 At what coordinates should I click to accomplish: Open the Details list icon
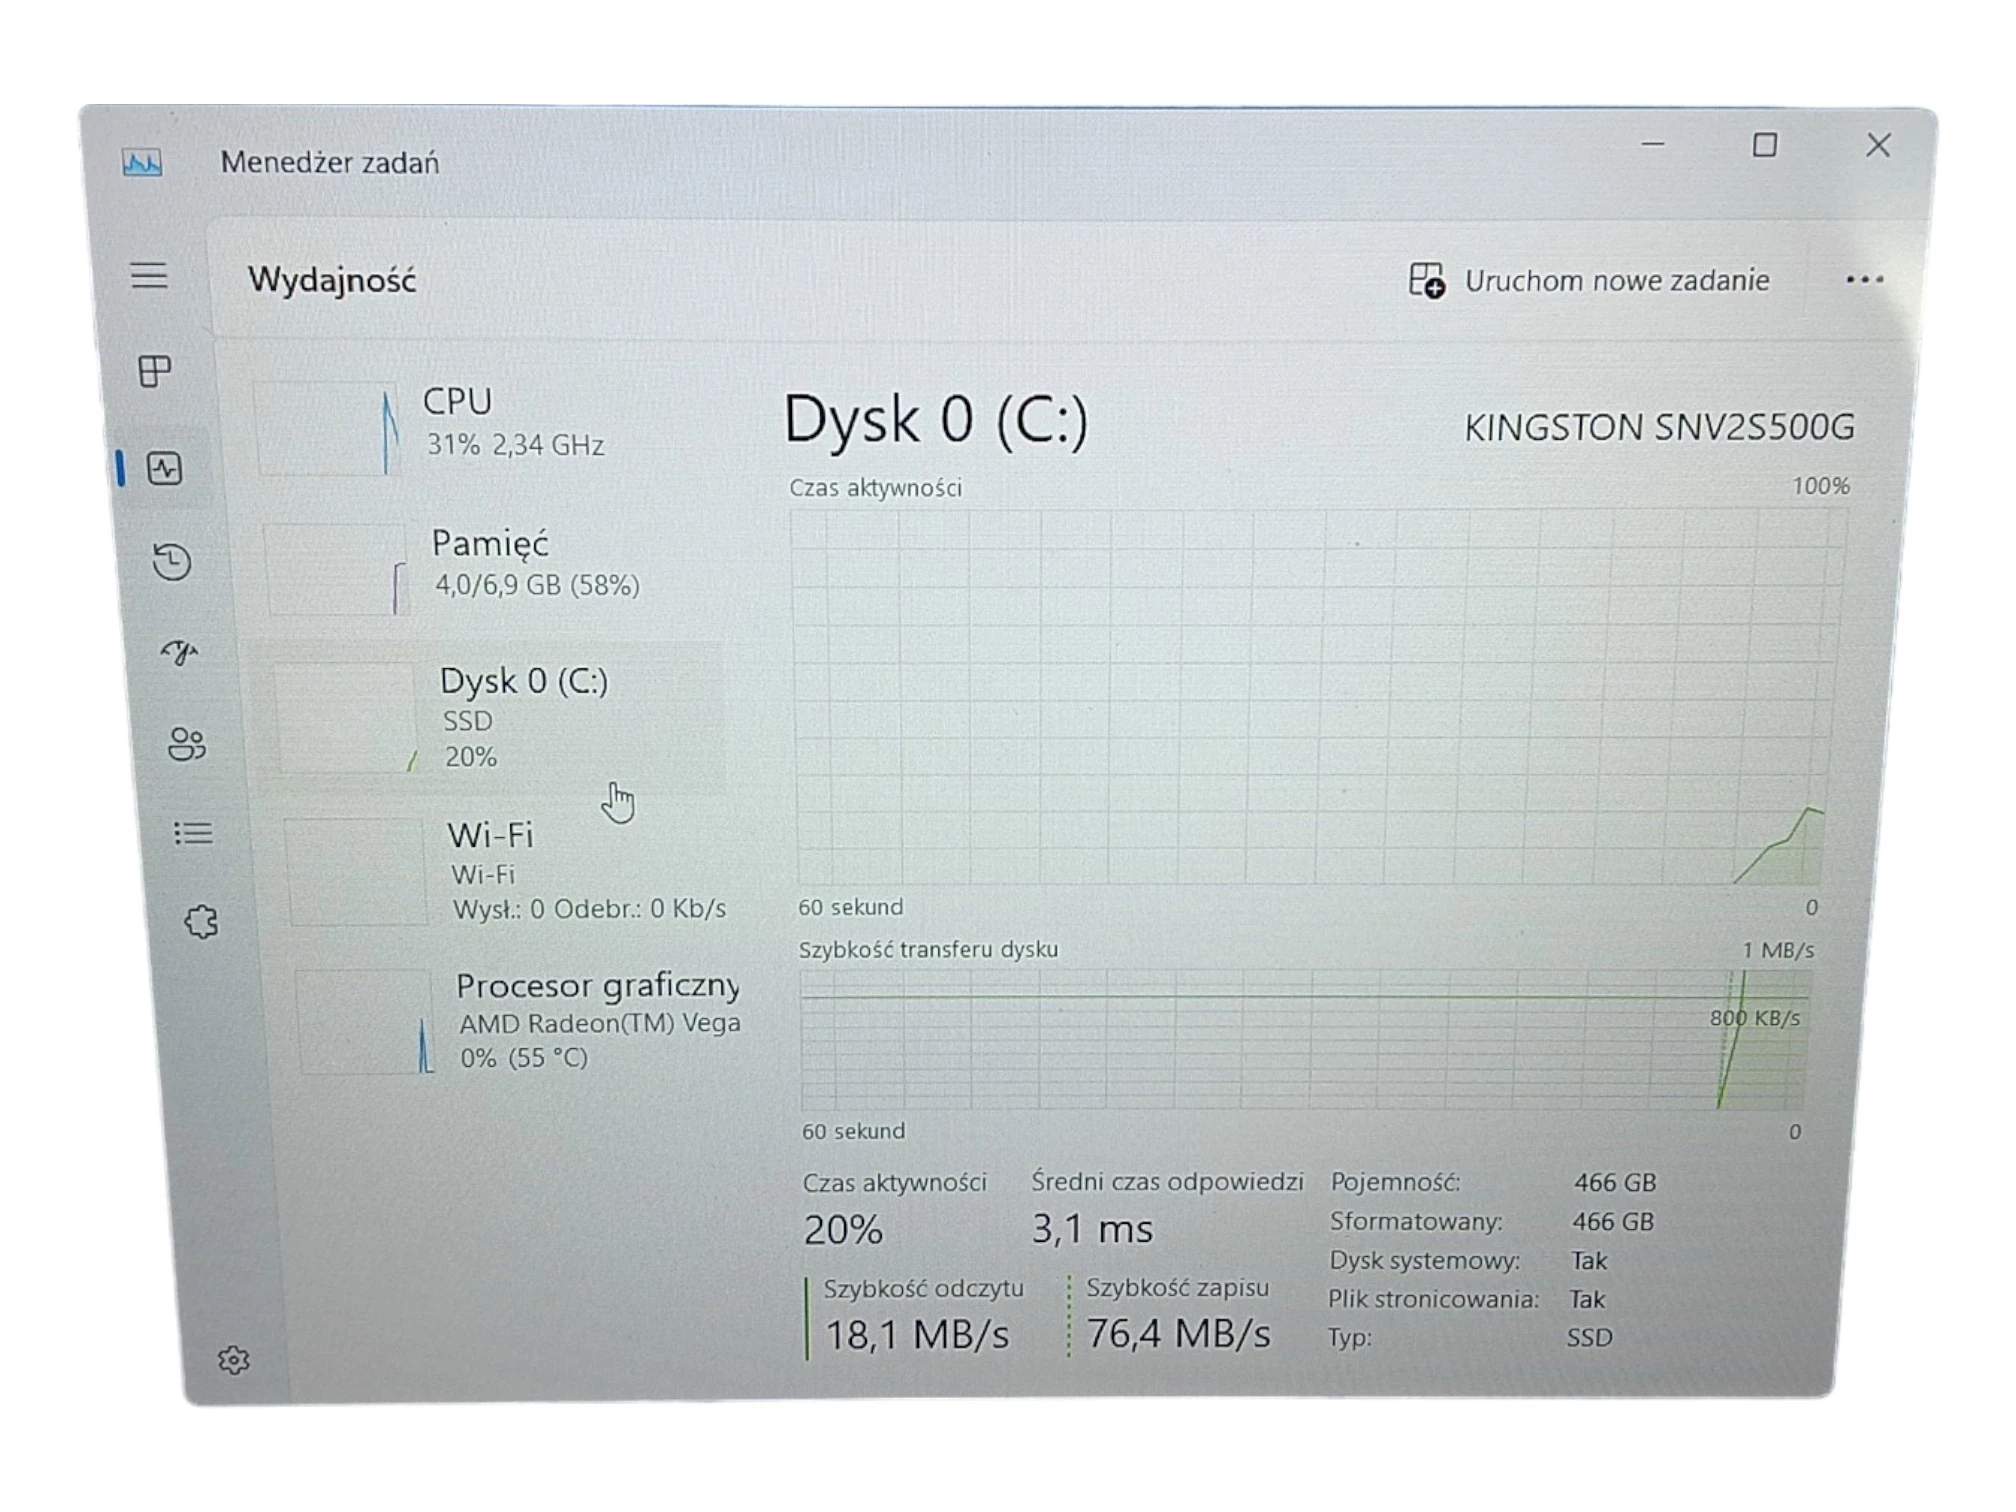[193, 833]
